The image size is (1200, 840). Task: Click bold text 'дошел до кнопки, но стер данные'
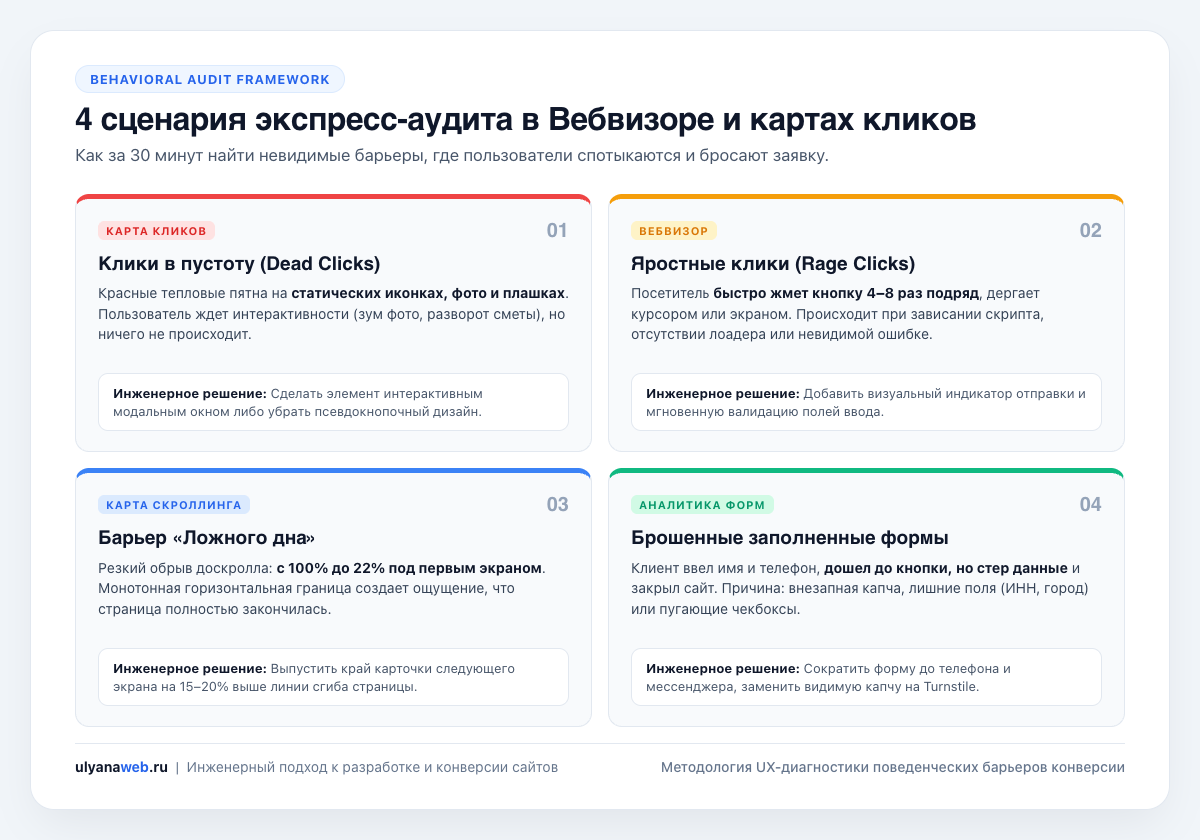[x=946, y=568]
